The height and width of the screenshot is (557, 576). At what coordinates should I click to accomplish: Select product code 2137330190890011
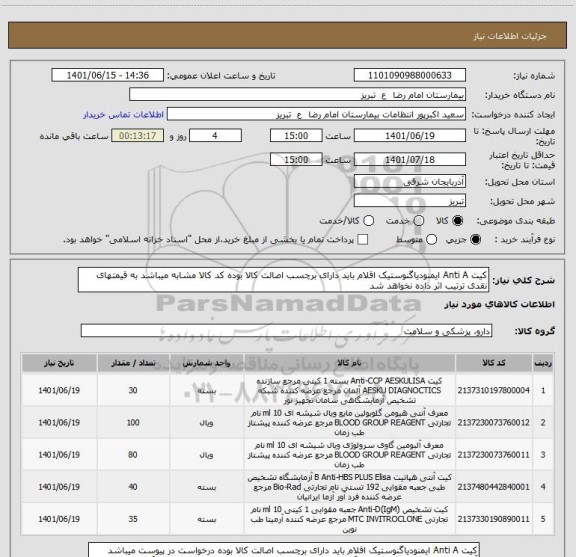pyautogui.click(x=493, y=519)
